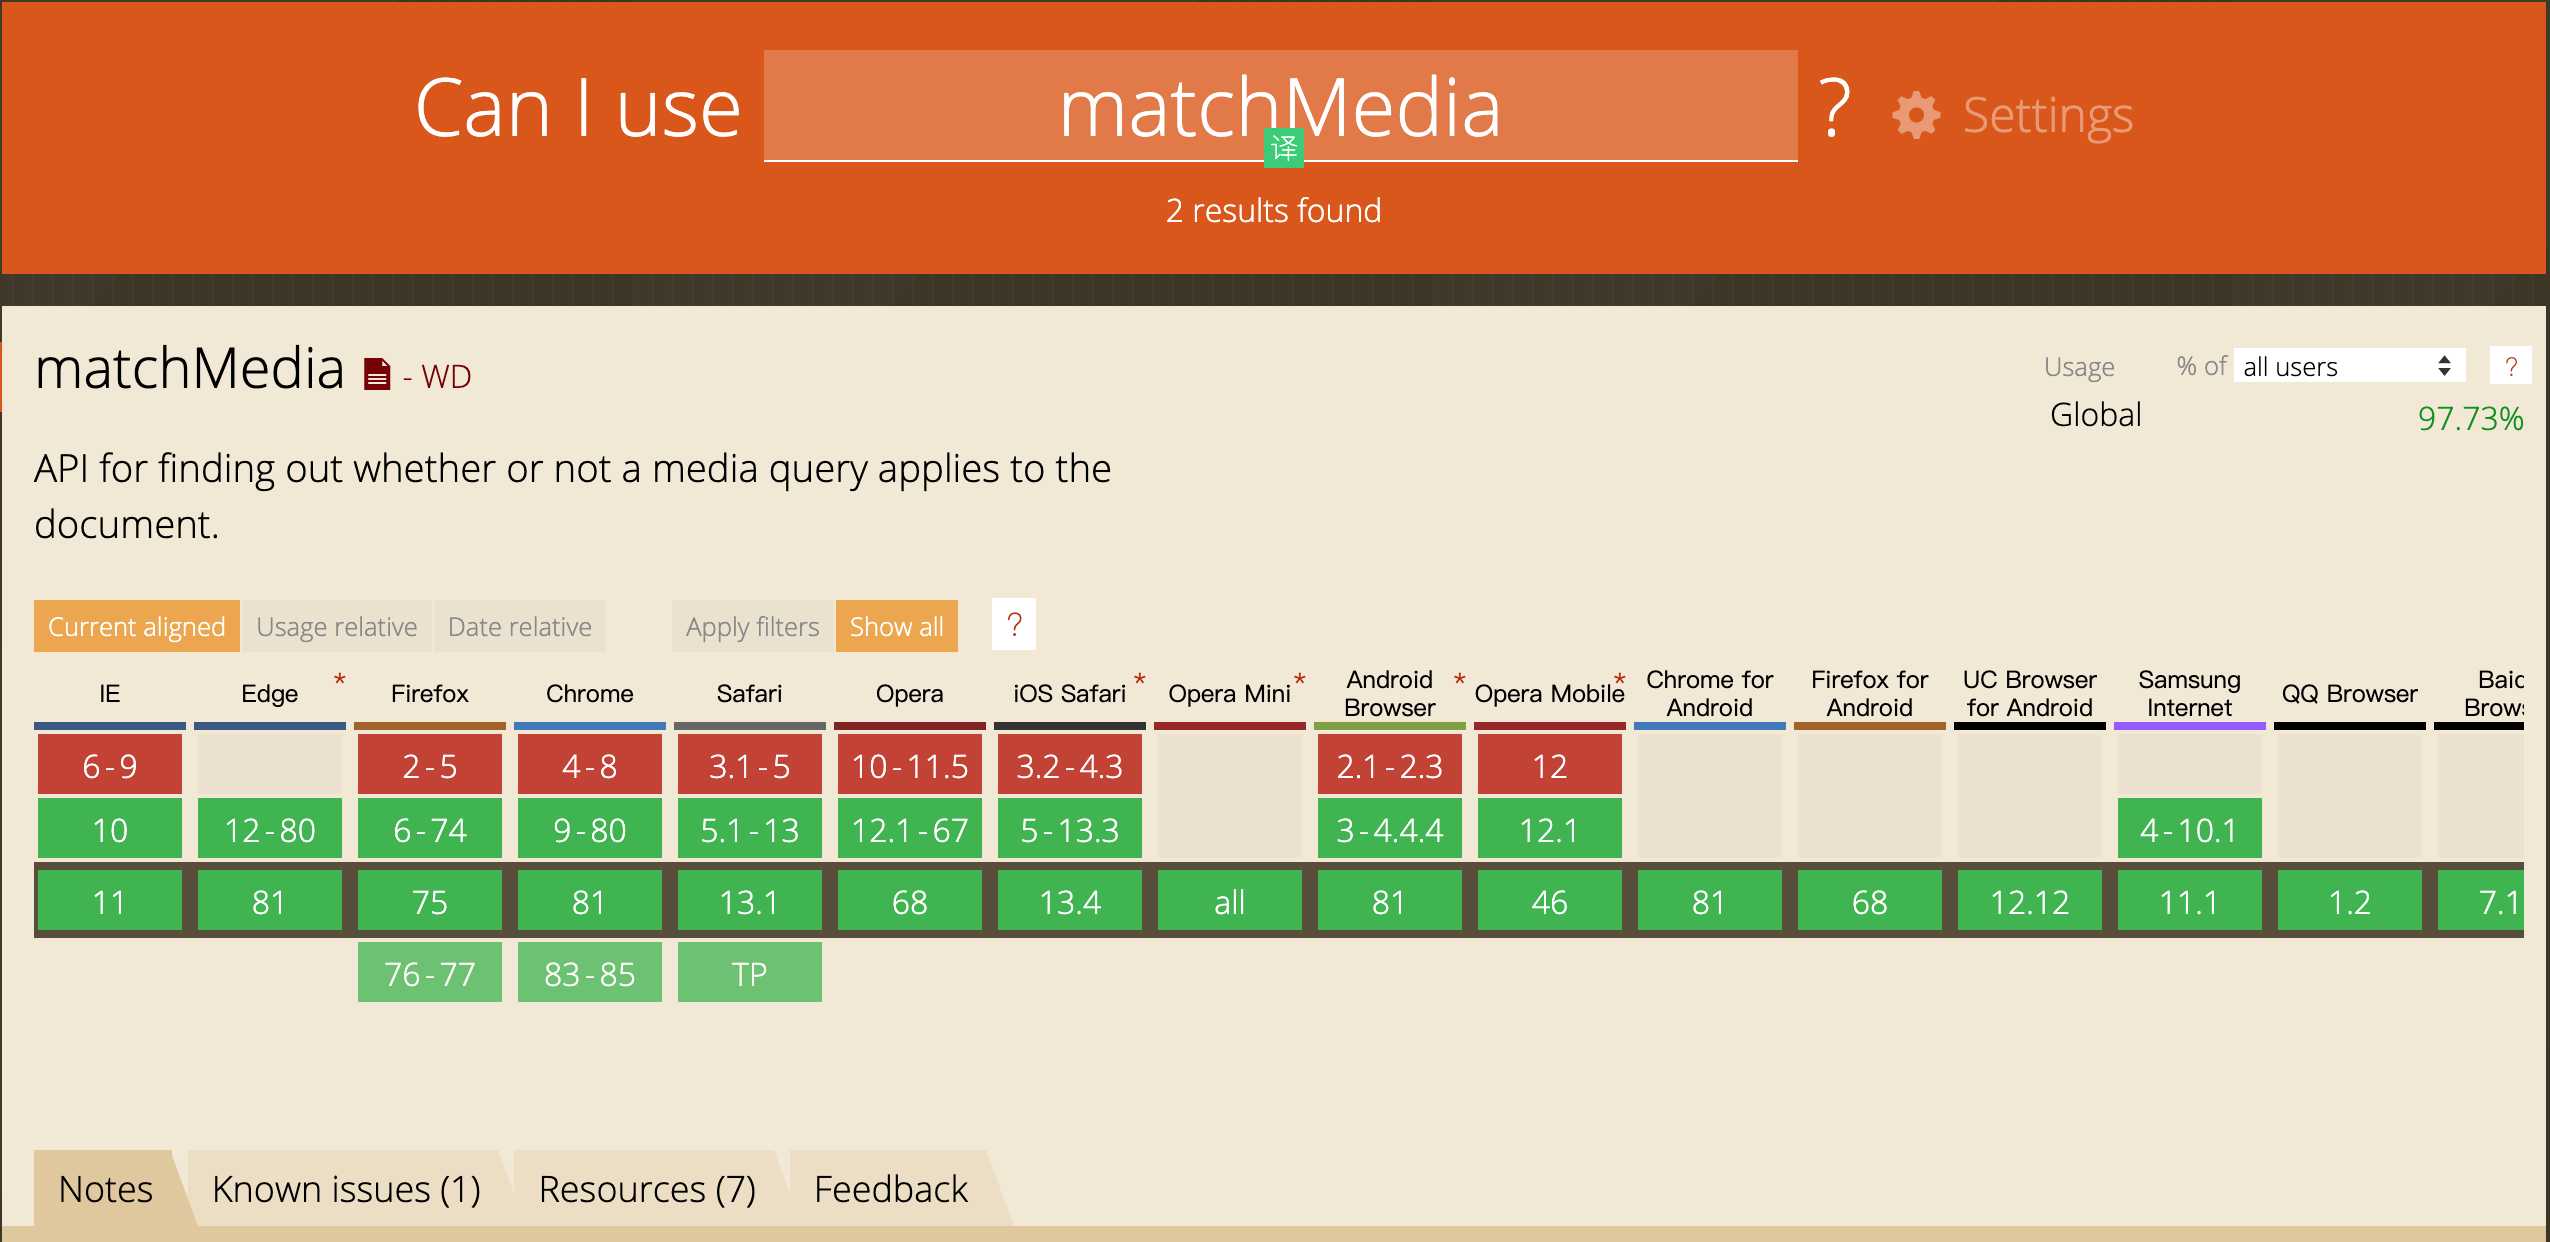Click the IE column header
The height and width of the screenshot is (1242, 2550).
tap(110, 693)
